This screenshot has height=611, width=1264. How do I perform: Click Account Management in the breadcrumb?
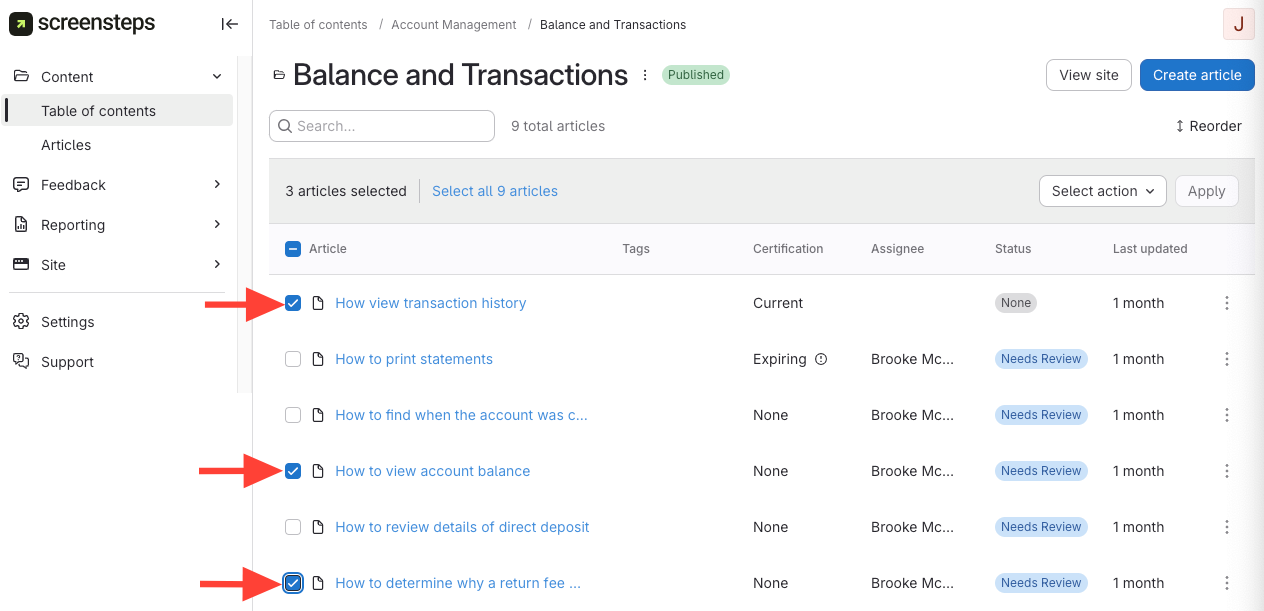[x=454, y=24]
